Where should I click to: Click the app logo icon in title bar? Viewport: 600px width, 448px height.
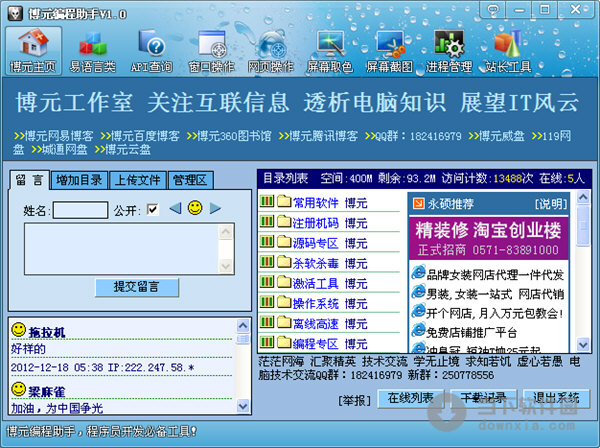15,13
